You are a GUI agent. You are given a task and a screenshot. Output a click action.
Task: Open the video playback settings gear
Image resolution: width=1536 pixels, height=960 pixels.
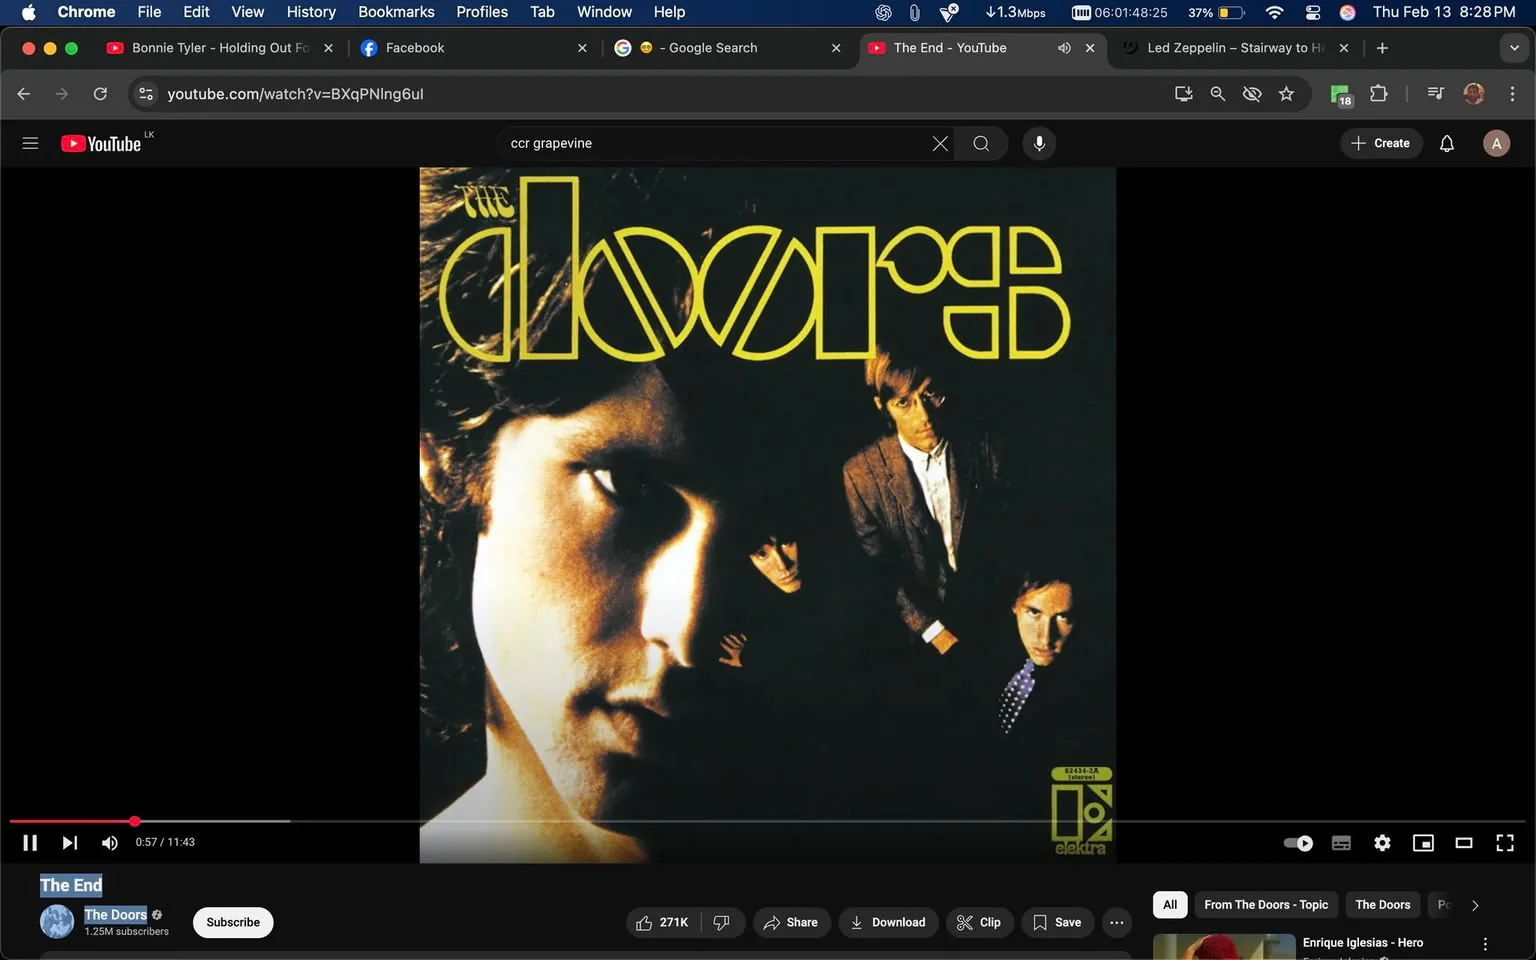pyautogui.click(x=1382, y=843)
